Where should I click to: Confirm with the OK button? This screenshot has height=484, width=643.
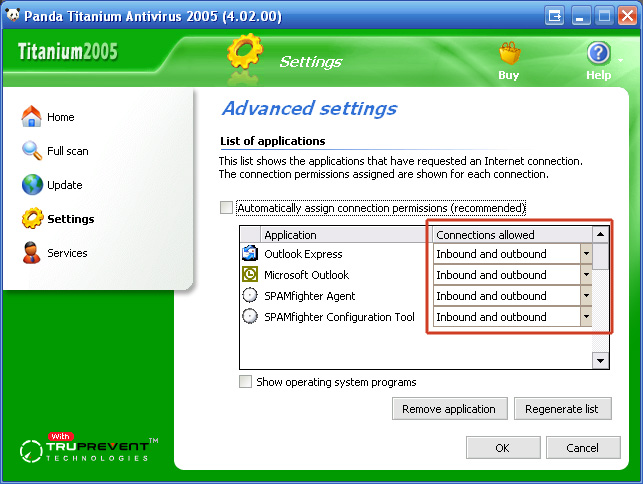(503, 447)
